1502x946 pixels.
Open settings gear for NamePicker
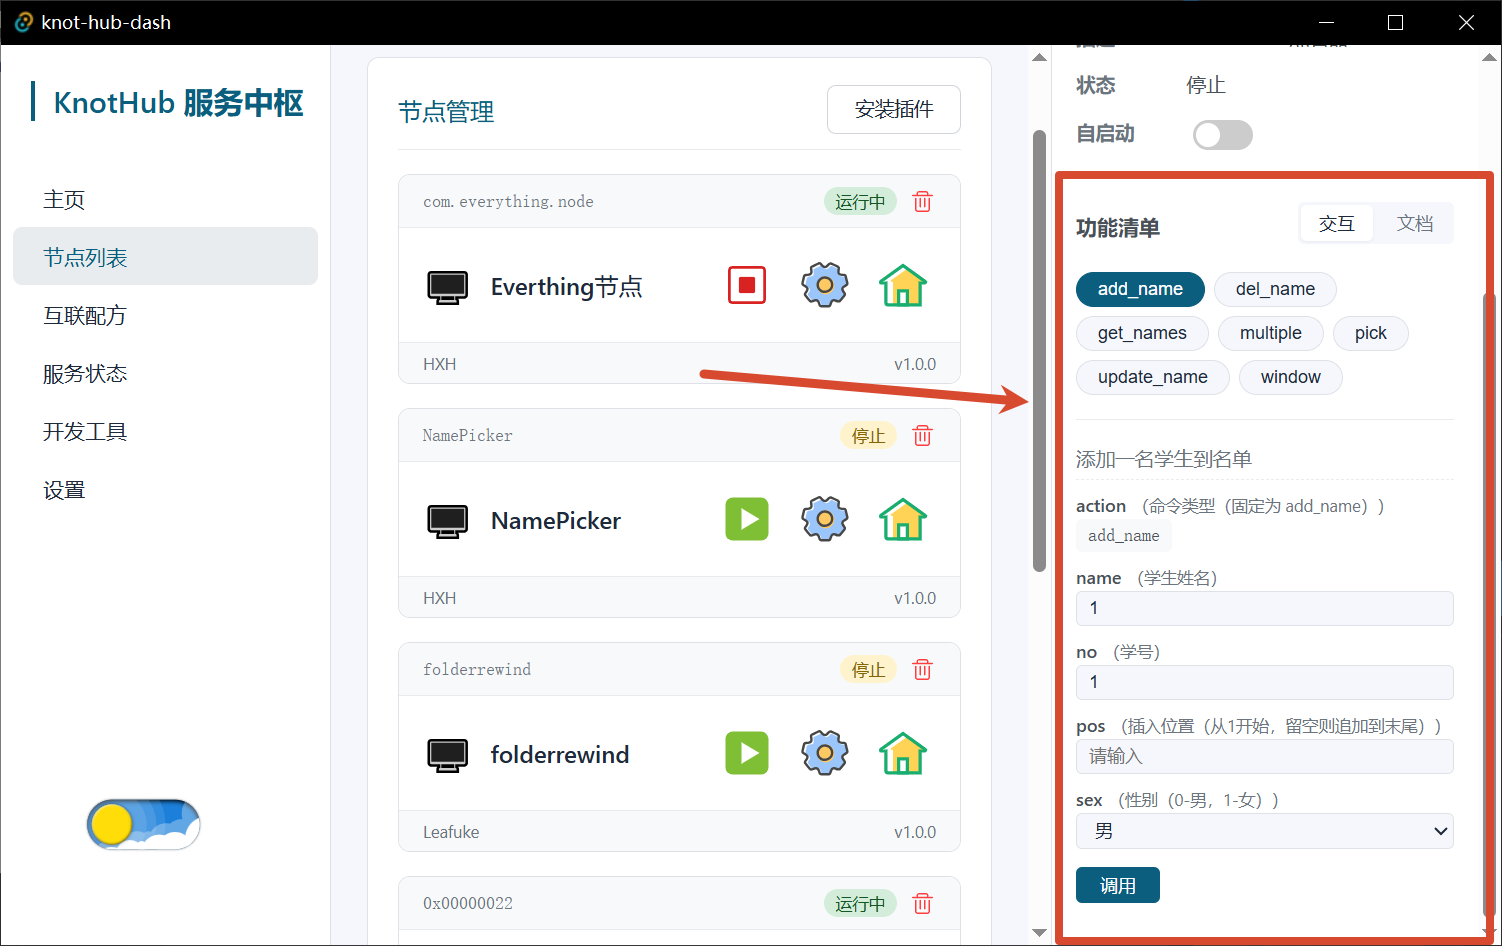(825, 519)
